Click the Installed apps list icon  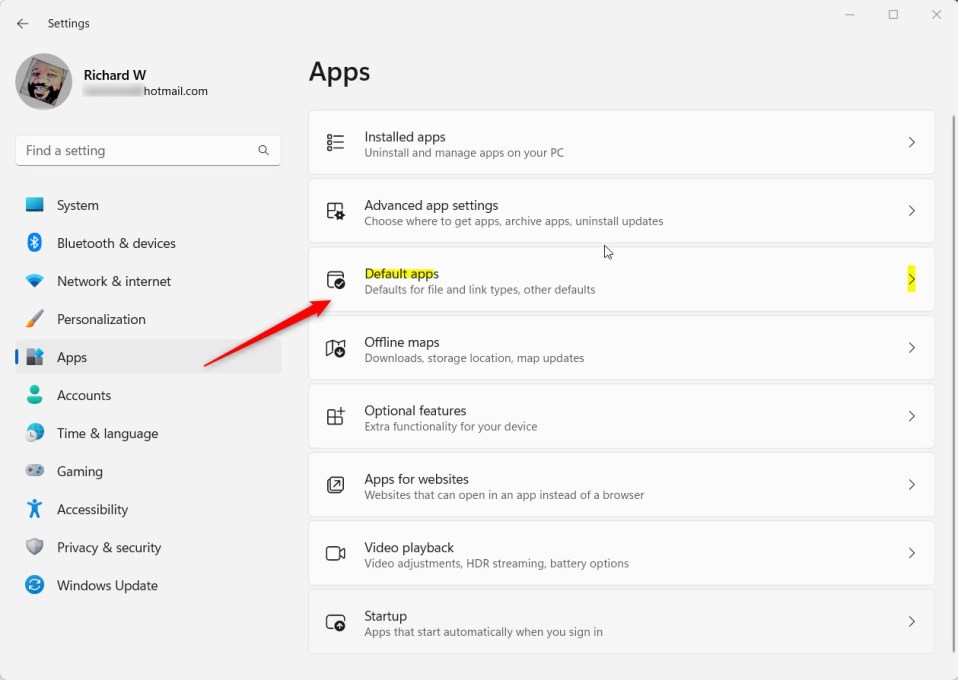pyautogui.click(x=335, y=142)
